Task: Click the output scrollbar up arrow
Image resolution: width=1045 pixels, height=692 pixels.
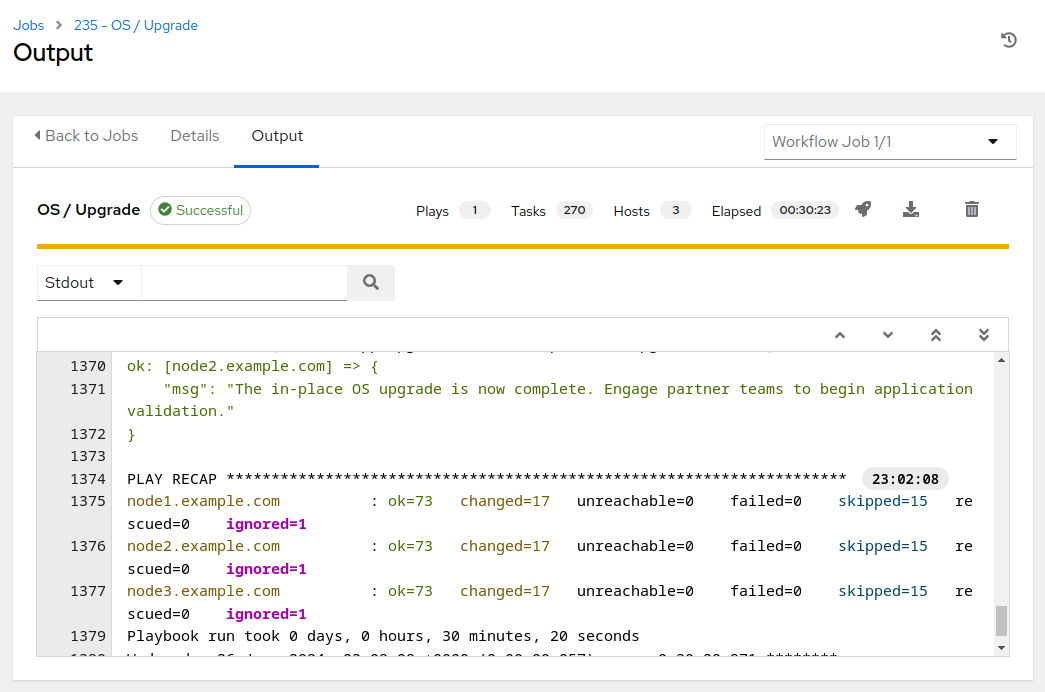Action: click(x=1001, y=360)
